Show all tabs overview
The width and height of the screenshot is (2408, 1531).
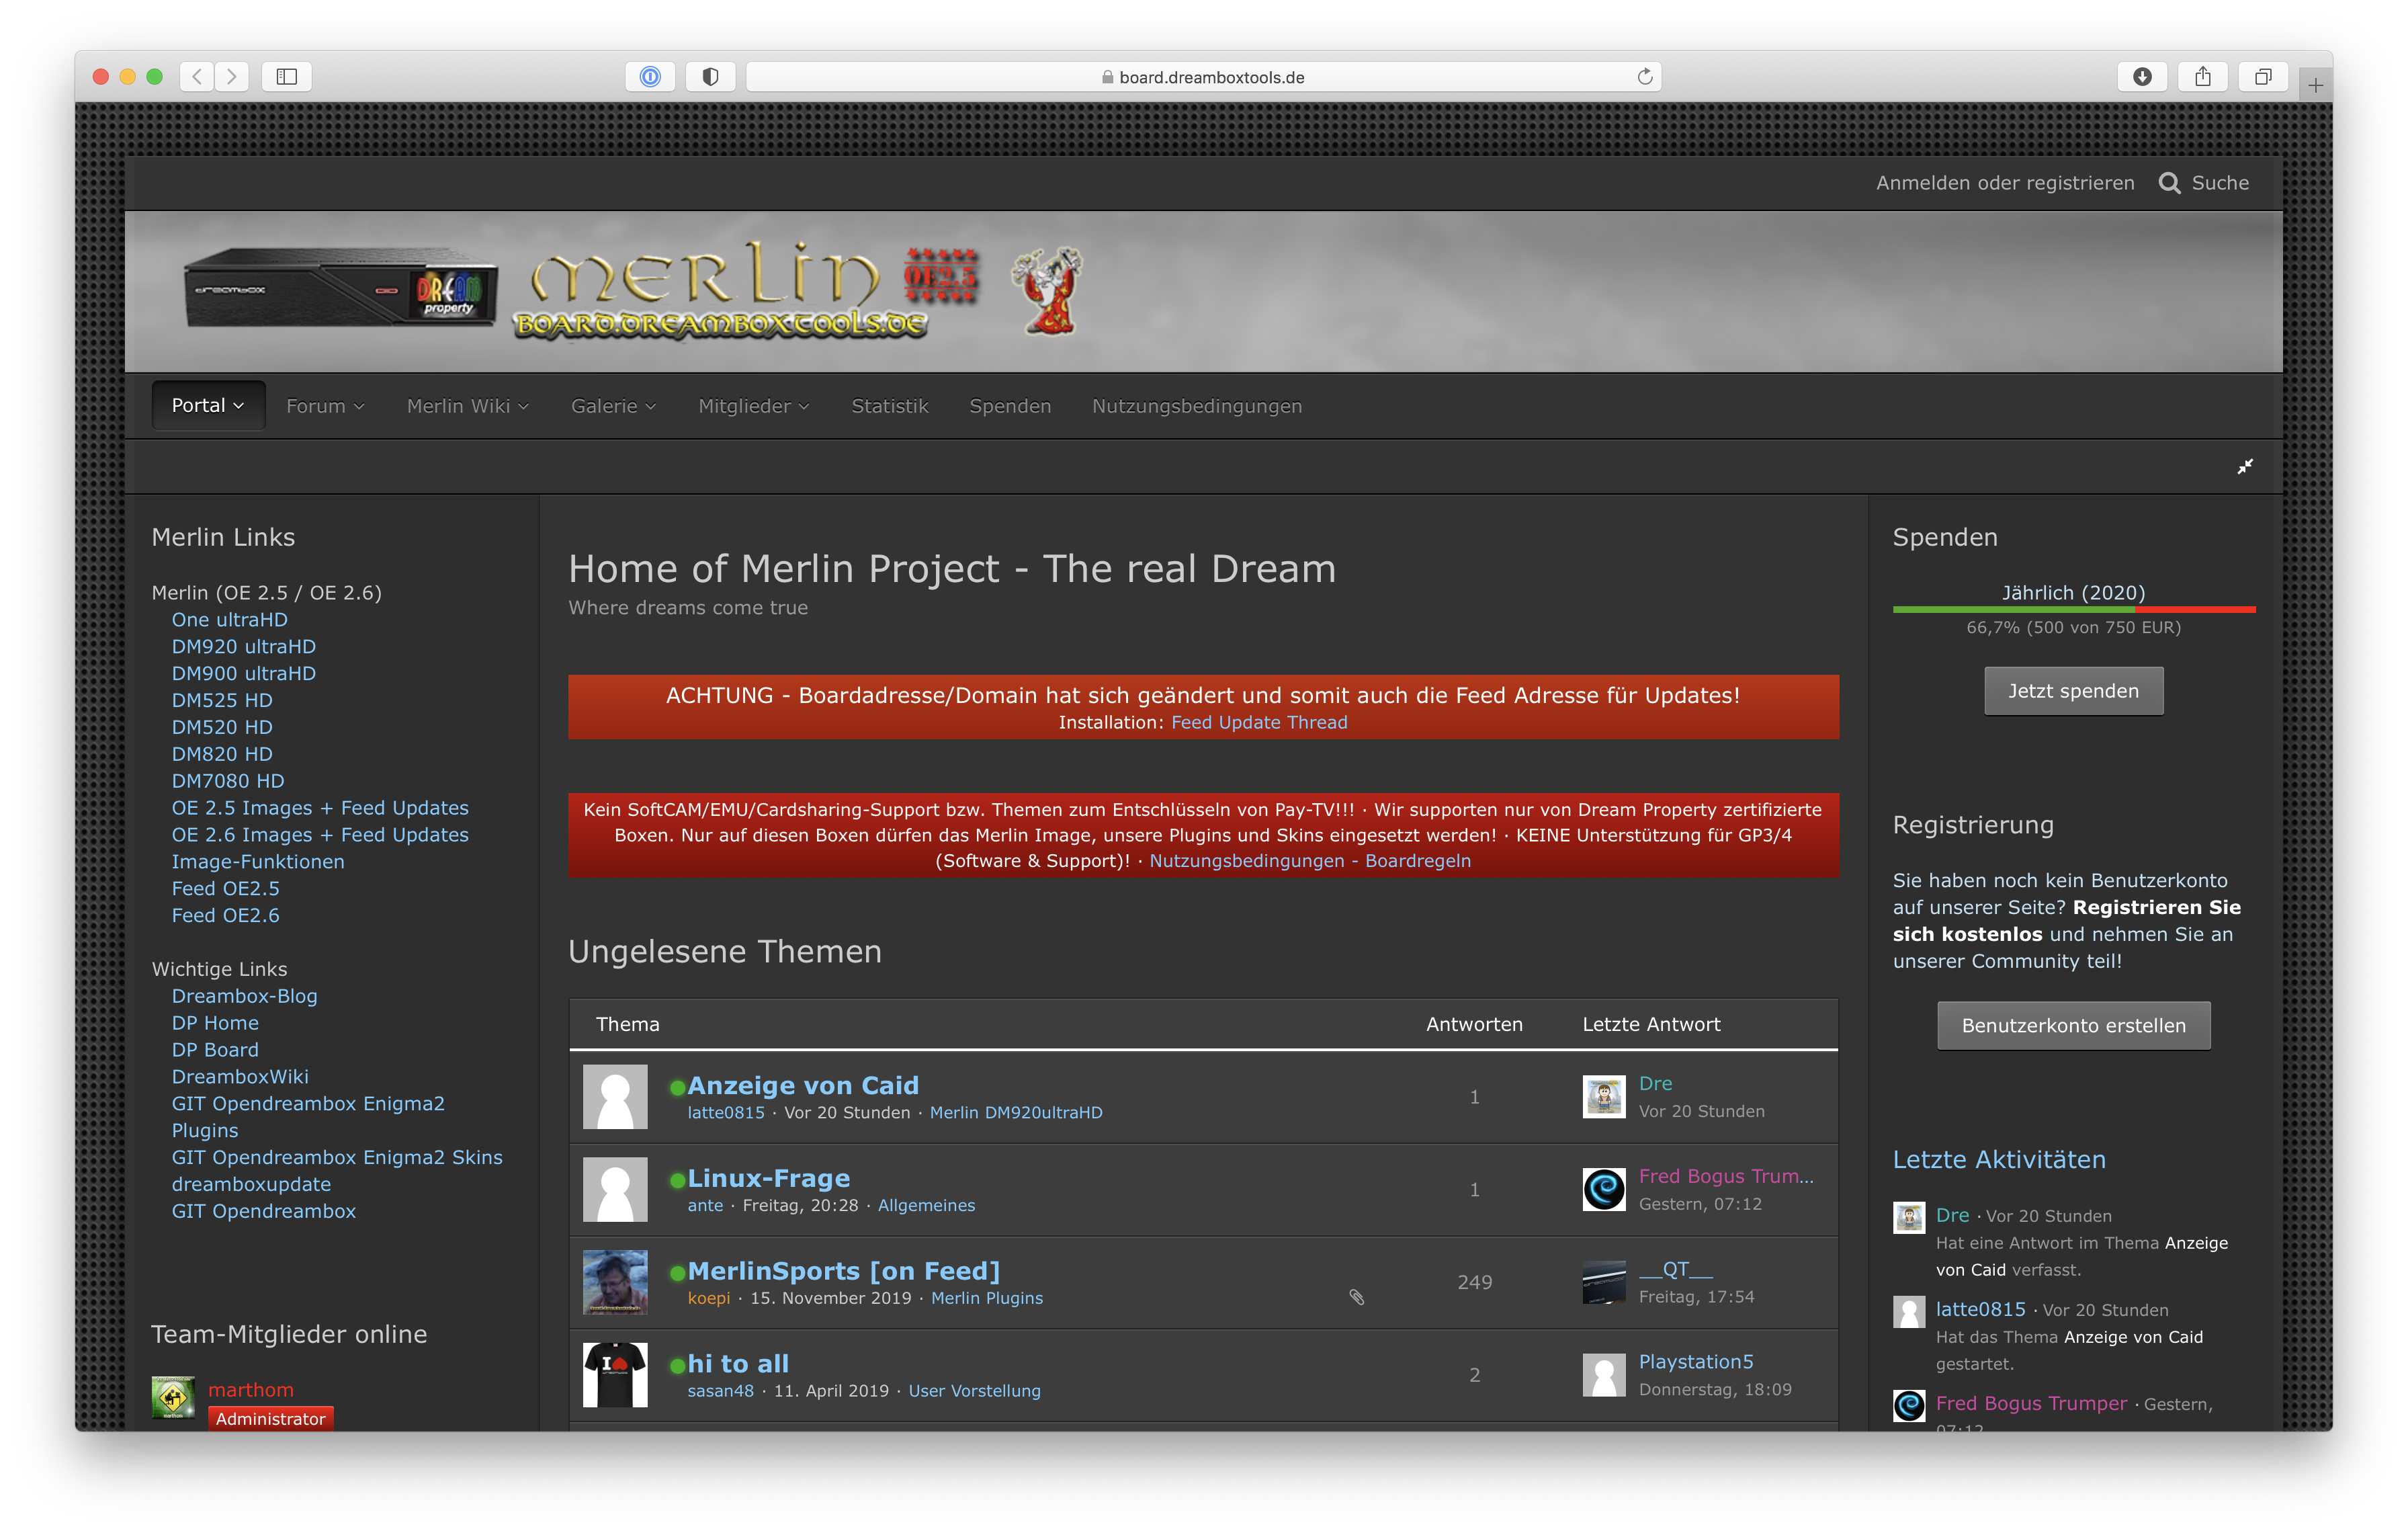point(2263,76)
